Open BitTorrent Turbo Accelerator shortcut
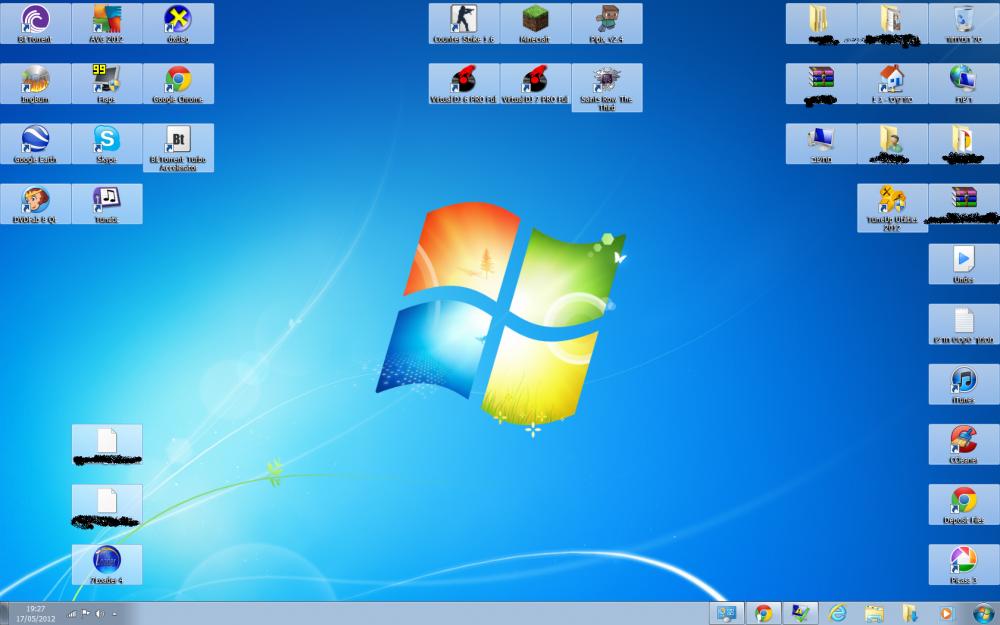Image resolution: width=1000 pixels, height=625 pixels. click(178, 148)
